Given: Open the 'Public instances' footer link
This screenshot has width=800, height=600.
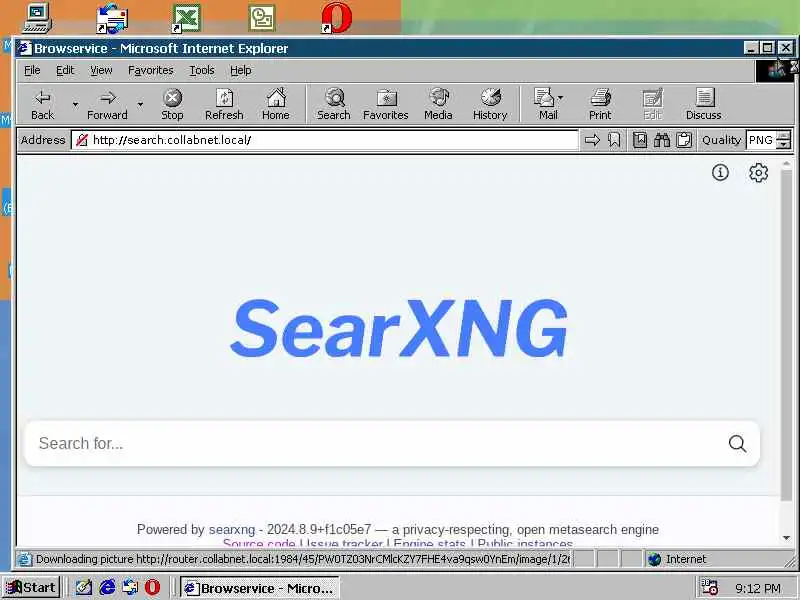Looking at the screenshot, I should coord(526,543).
